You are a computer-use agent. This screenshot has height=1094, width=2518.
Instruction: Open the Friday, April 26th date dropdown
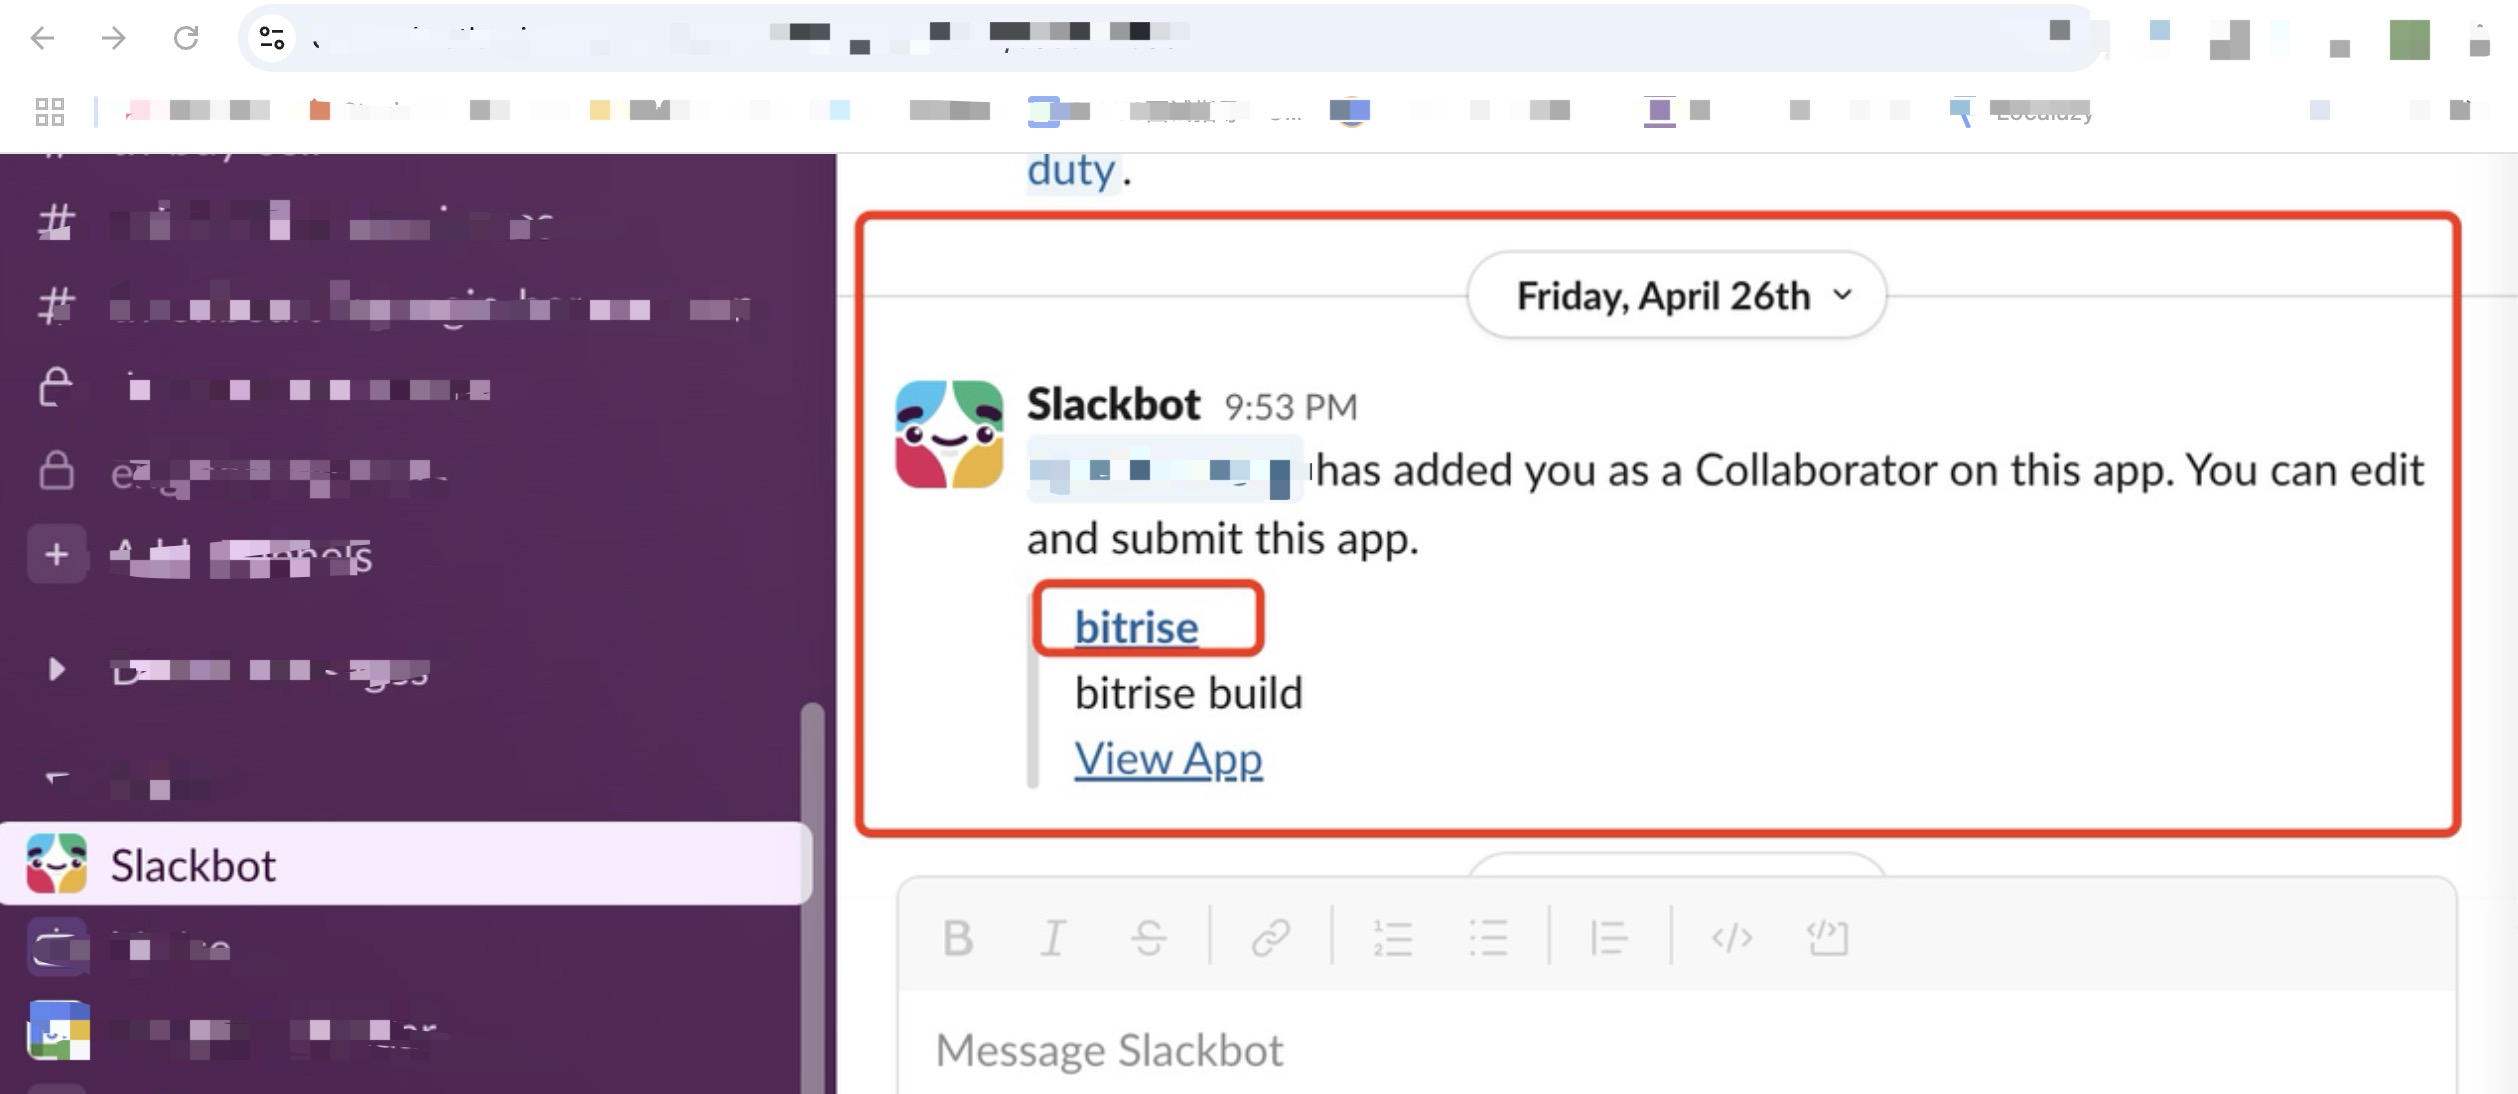(x=1677, y=295)
